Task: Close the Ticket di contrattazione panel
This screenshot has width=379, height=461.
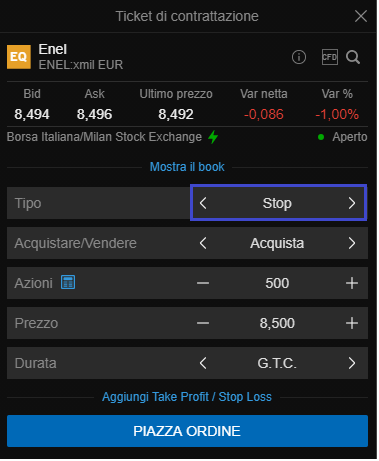Action: (x=362, y=16)
